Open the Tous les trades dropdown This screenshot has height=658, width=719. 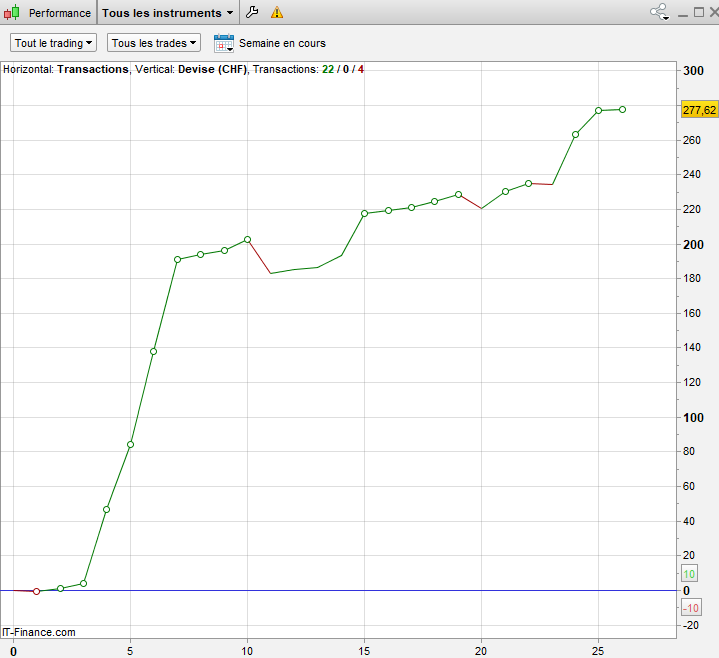tap(154, 43)
